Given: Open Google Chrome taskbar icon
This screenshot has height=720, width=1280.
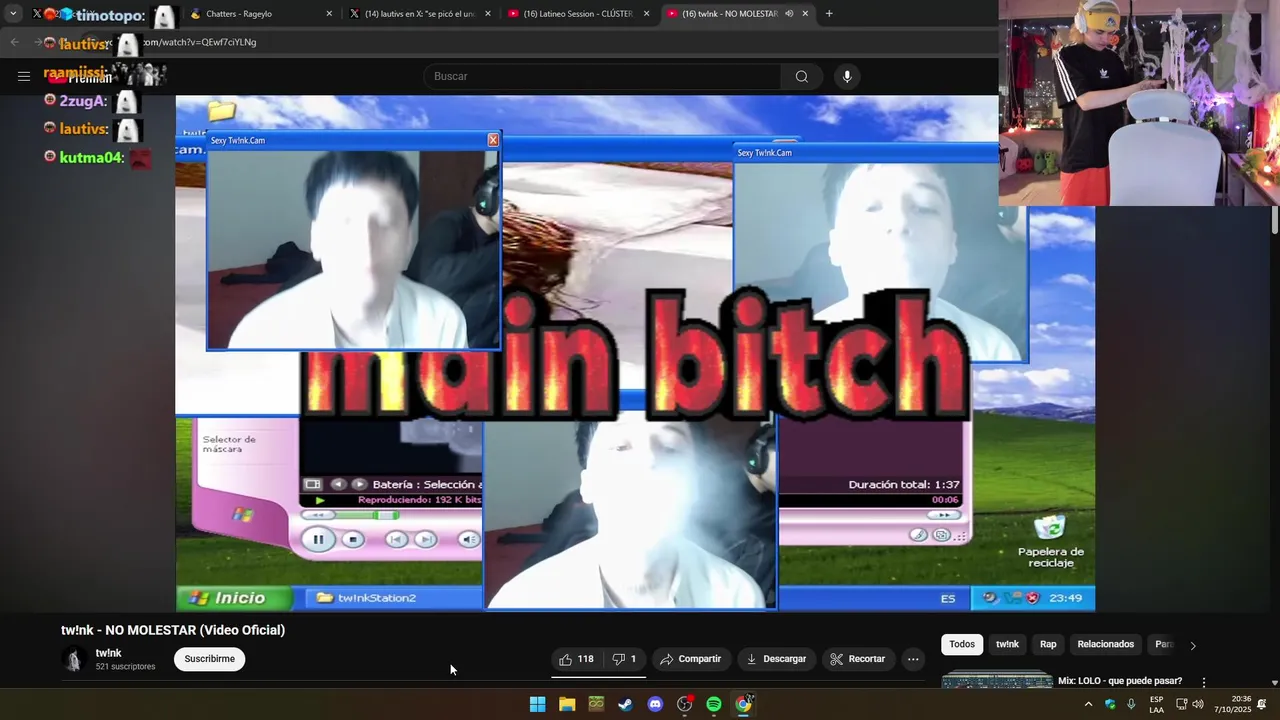Looking at the screenshot, I should click(743, 704).
